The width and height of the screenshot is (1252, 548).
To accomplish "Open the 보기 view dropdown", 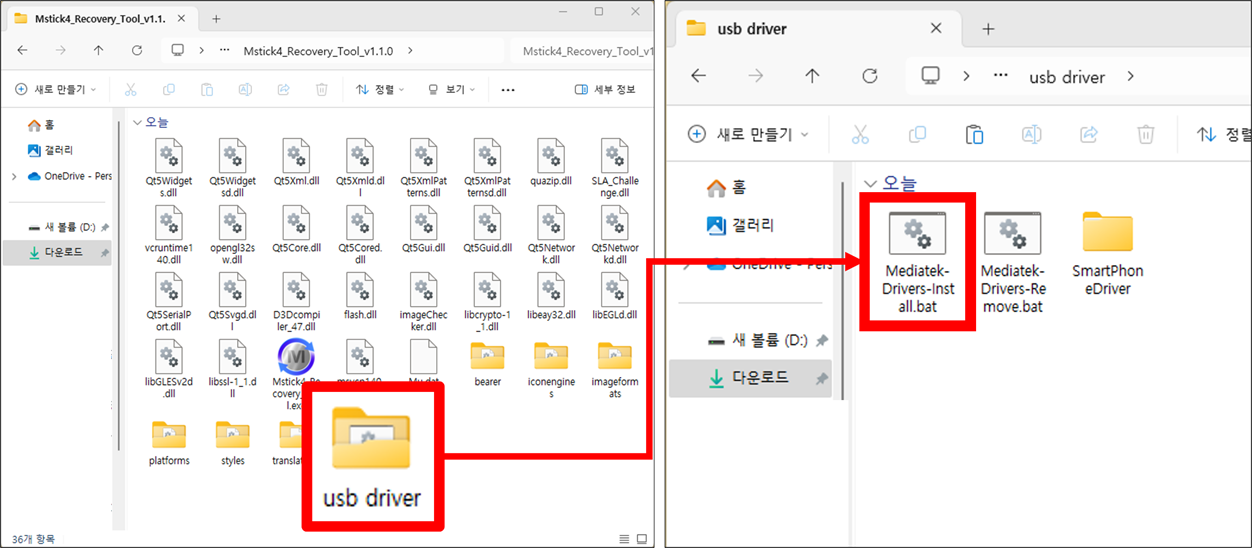I will [452, 90].
